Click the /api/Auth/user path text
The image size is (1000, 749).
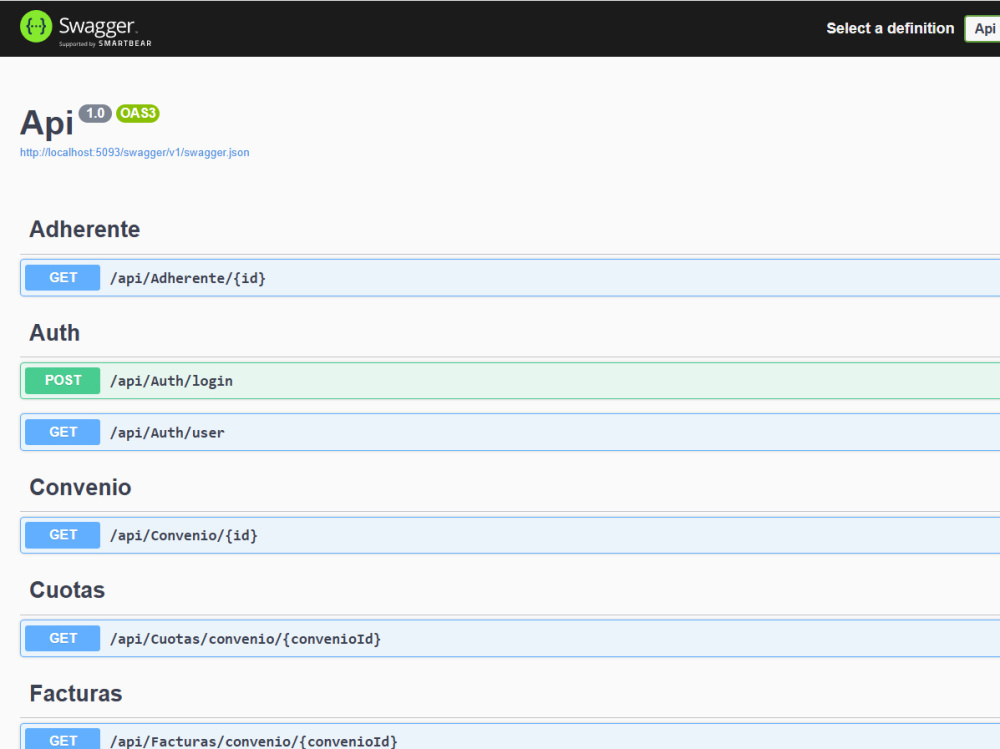[168, 433]
